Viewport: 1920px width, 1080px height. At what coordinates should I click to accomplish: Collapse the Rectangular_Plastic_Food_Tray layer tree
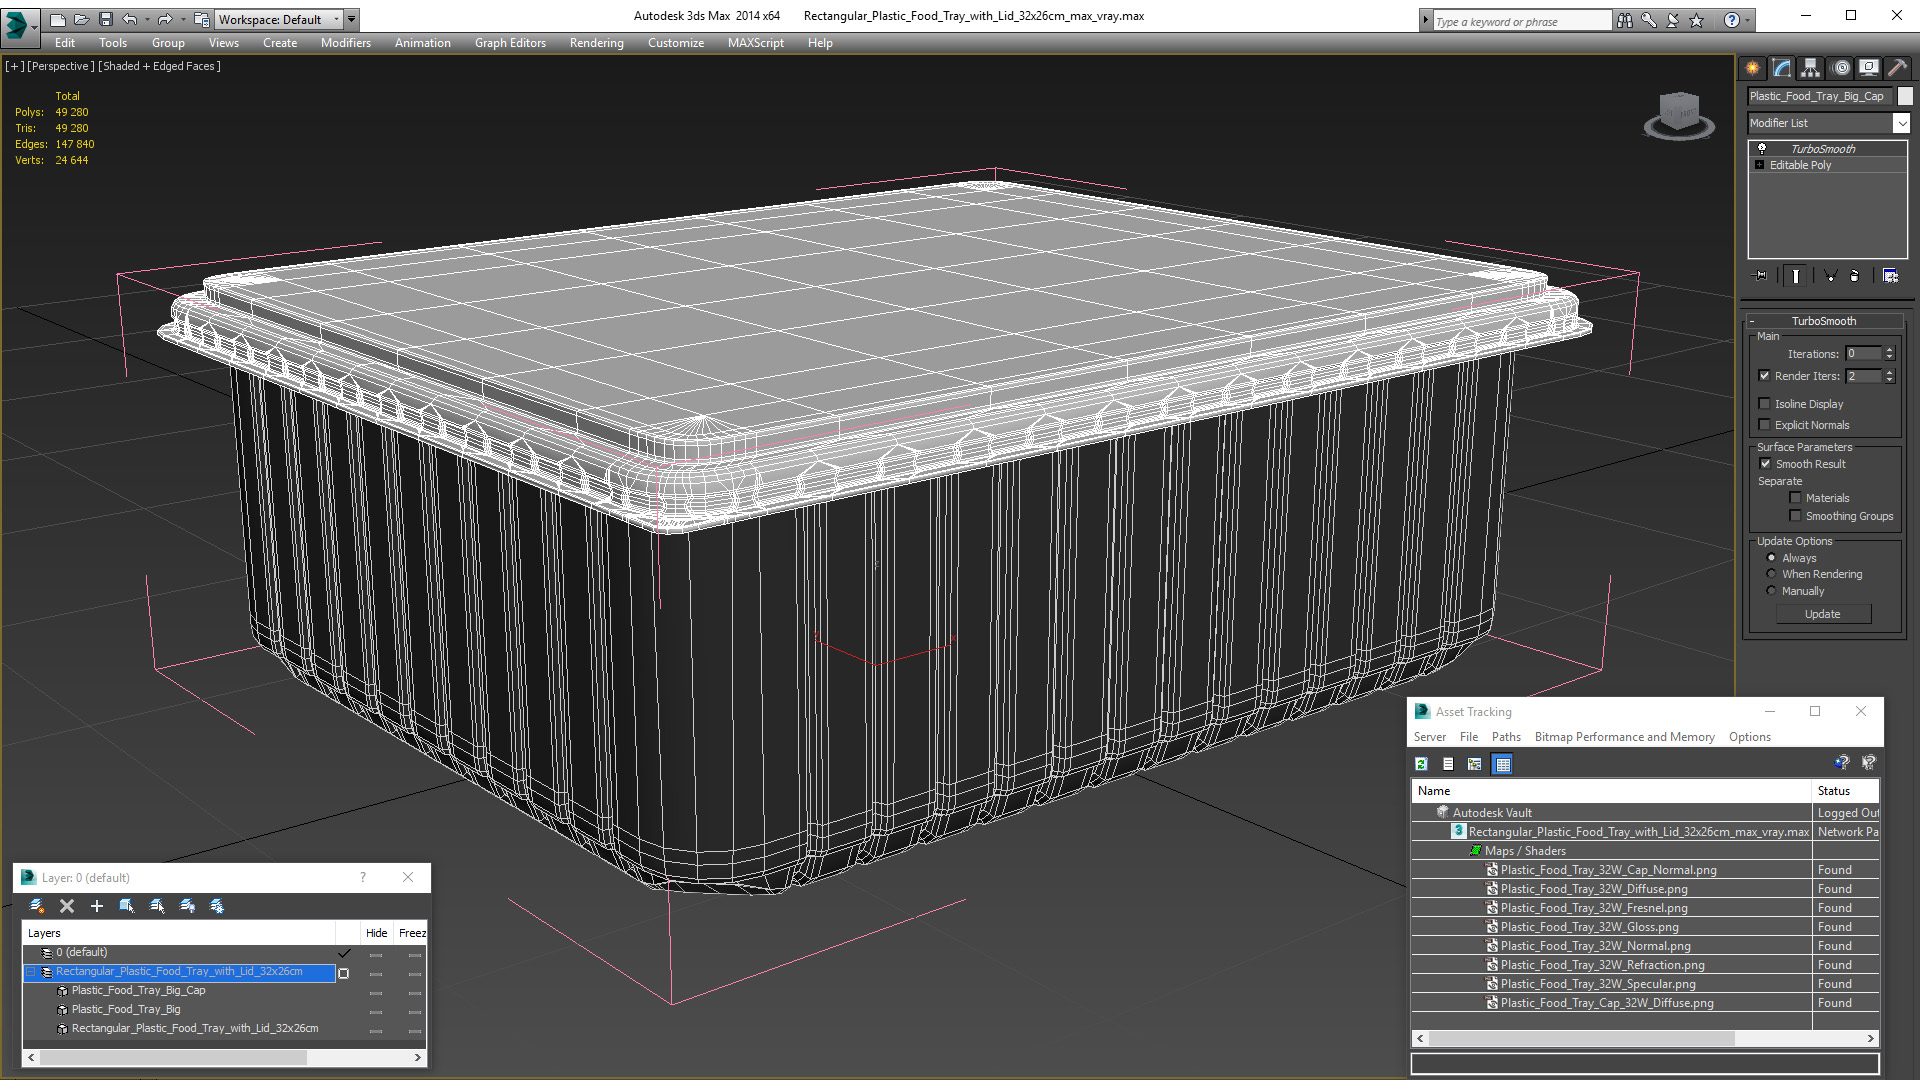[x=31, y=972]
